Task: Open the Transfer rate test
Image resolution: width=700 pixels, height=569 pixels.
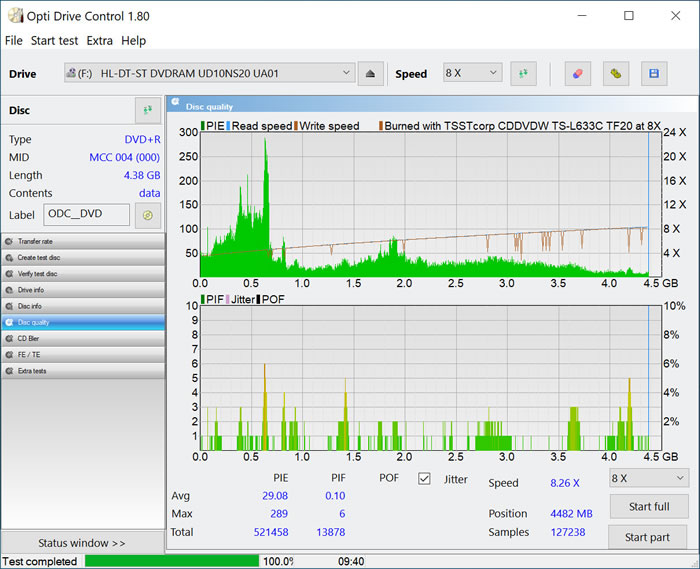Action: 82,241
